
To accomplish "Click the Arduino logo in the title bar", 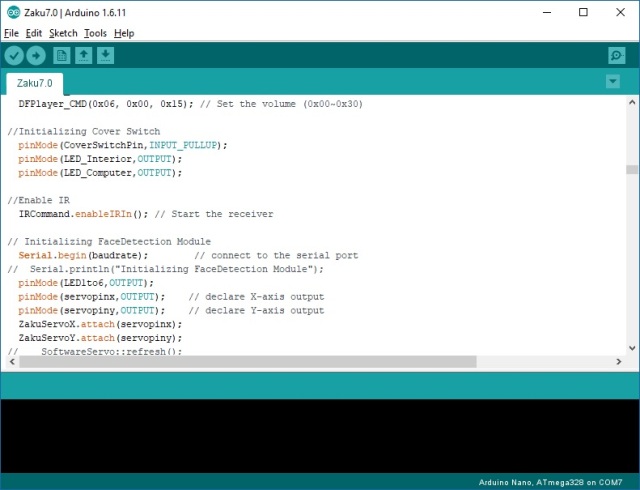I will click(11, 13).
